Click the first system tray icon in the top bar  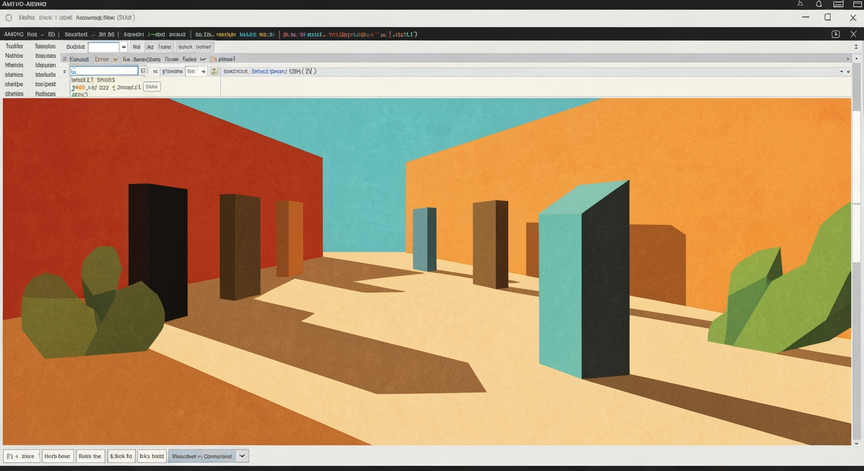pos(800,4)
